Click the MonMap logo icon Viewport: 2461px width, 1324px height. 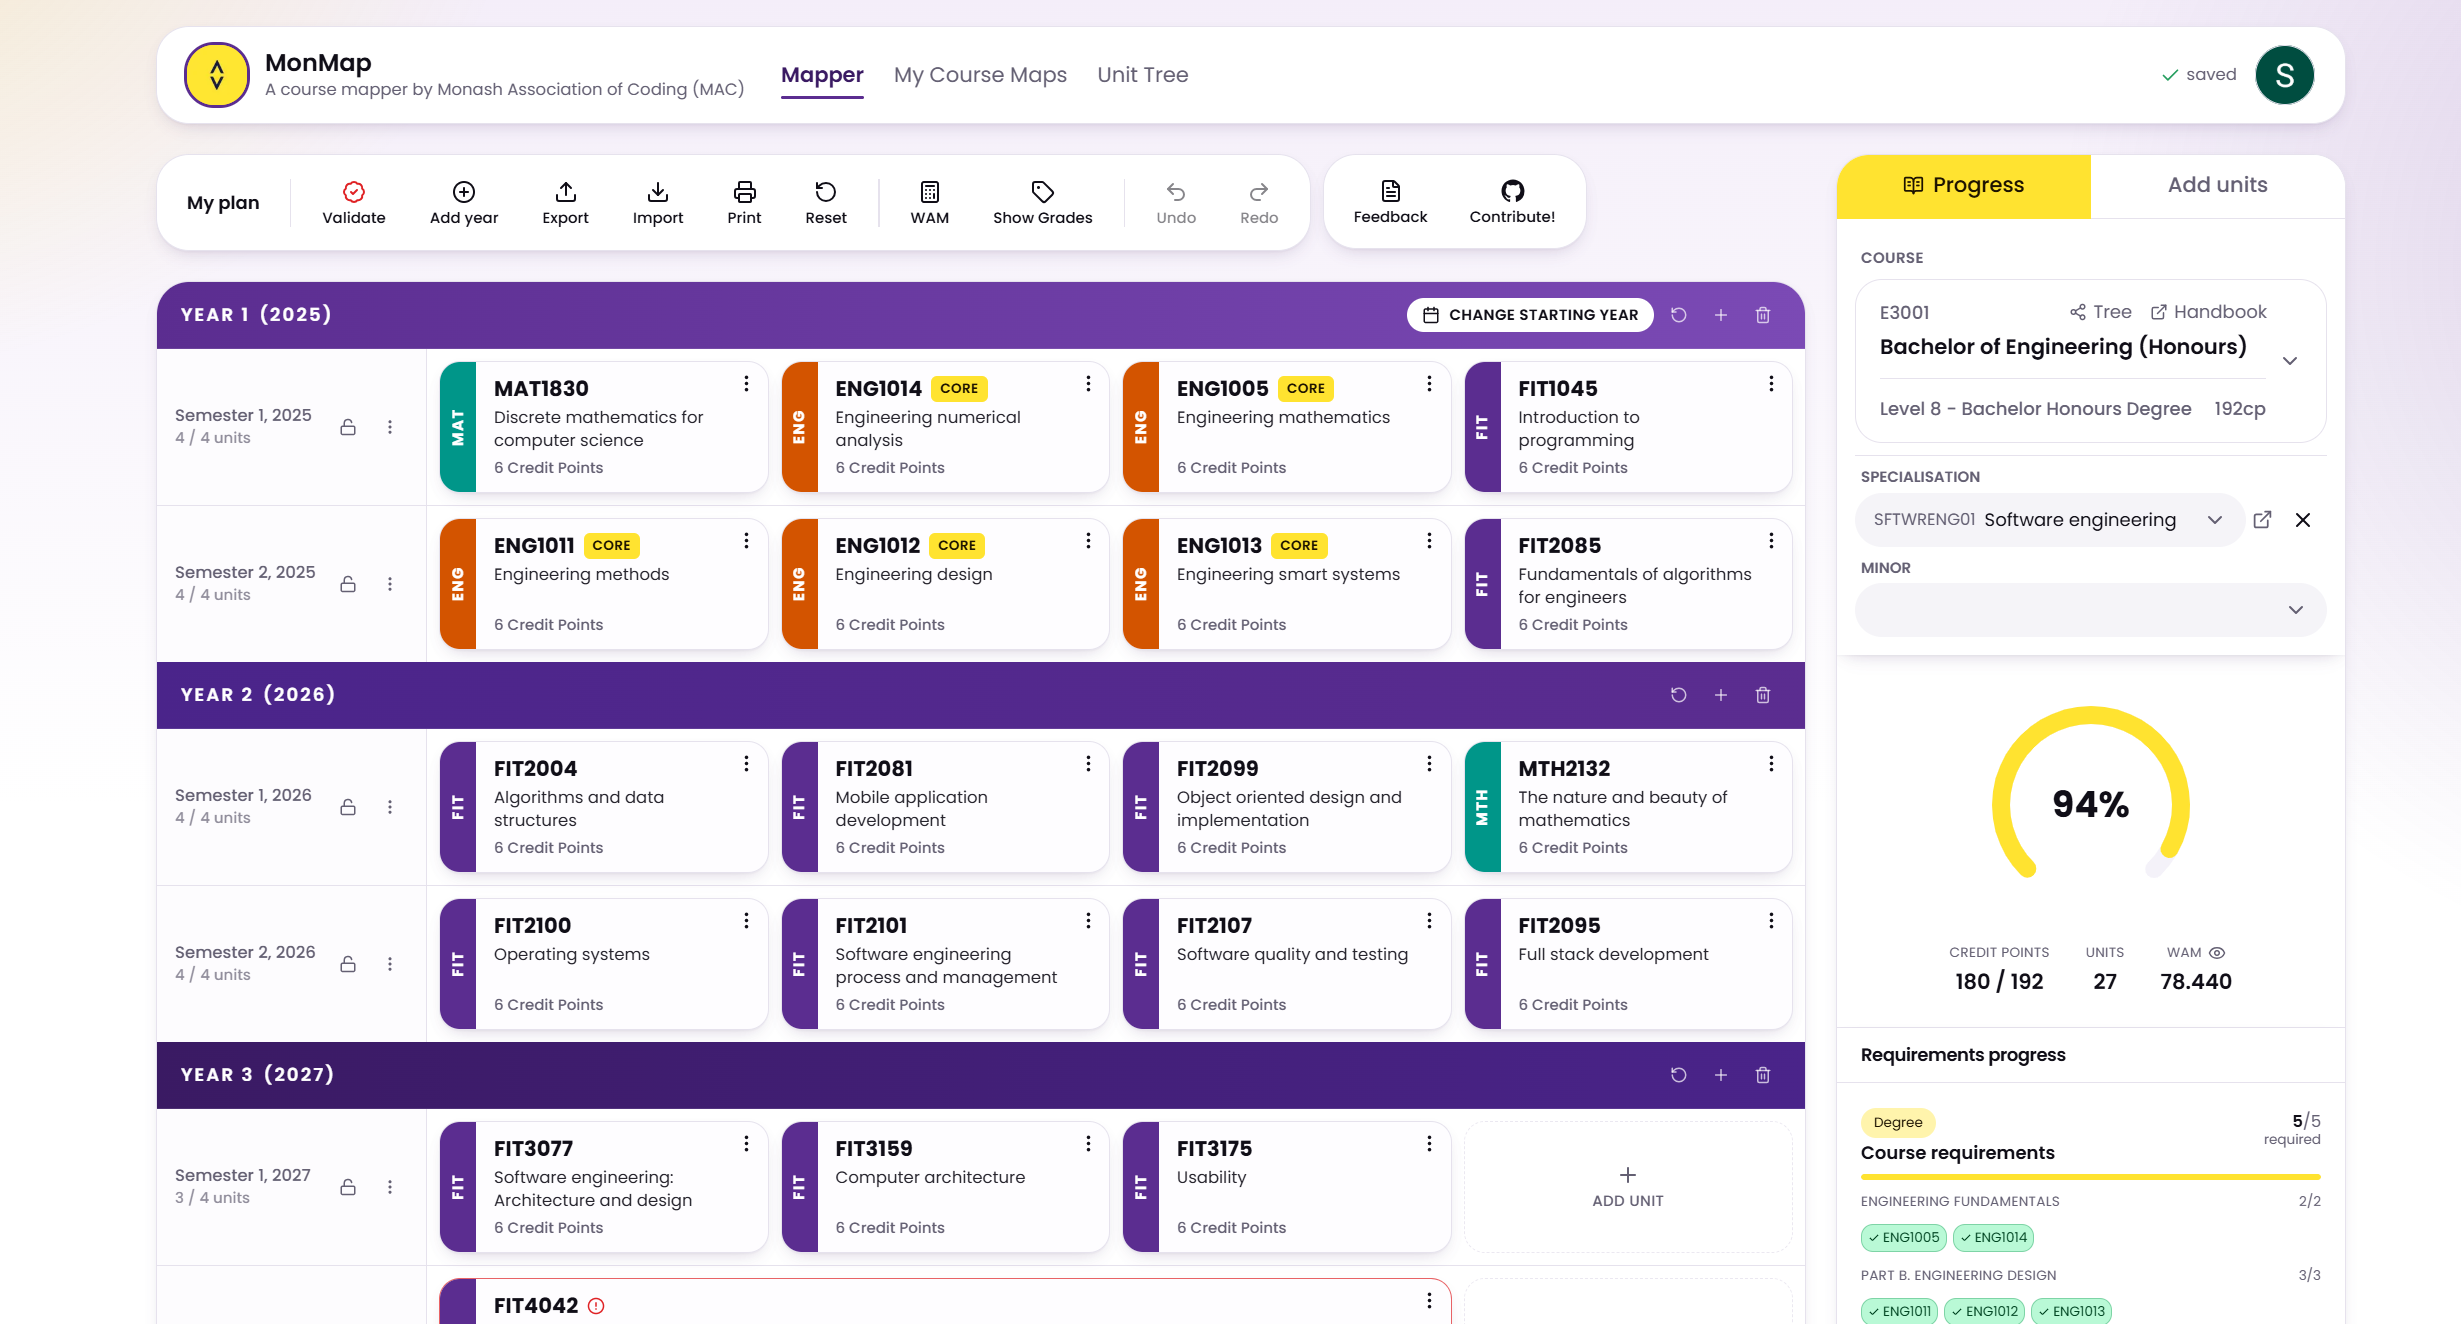pyautogui.click(x=217, y=75)
